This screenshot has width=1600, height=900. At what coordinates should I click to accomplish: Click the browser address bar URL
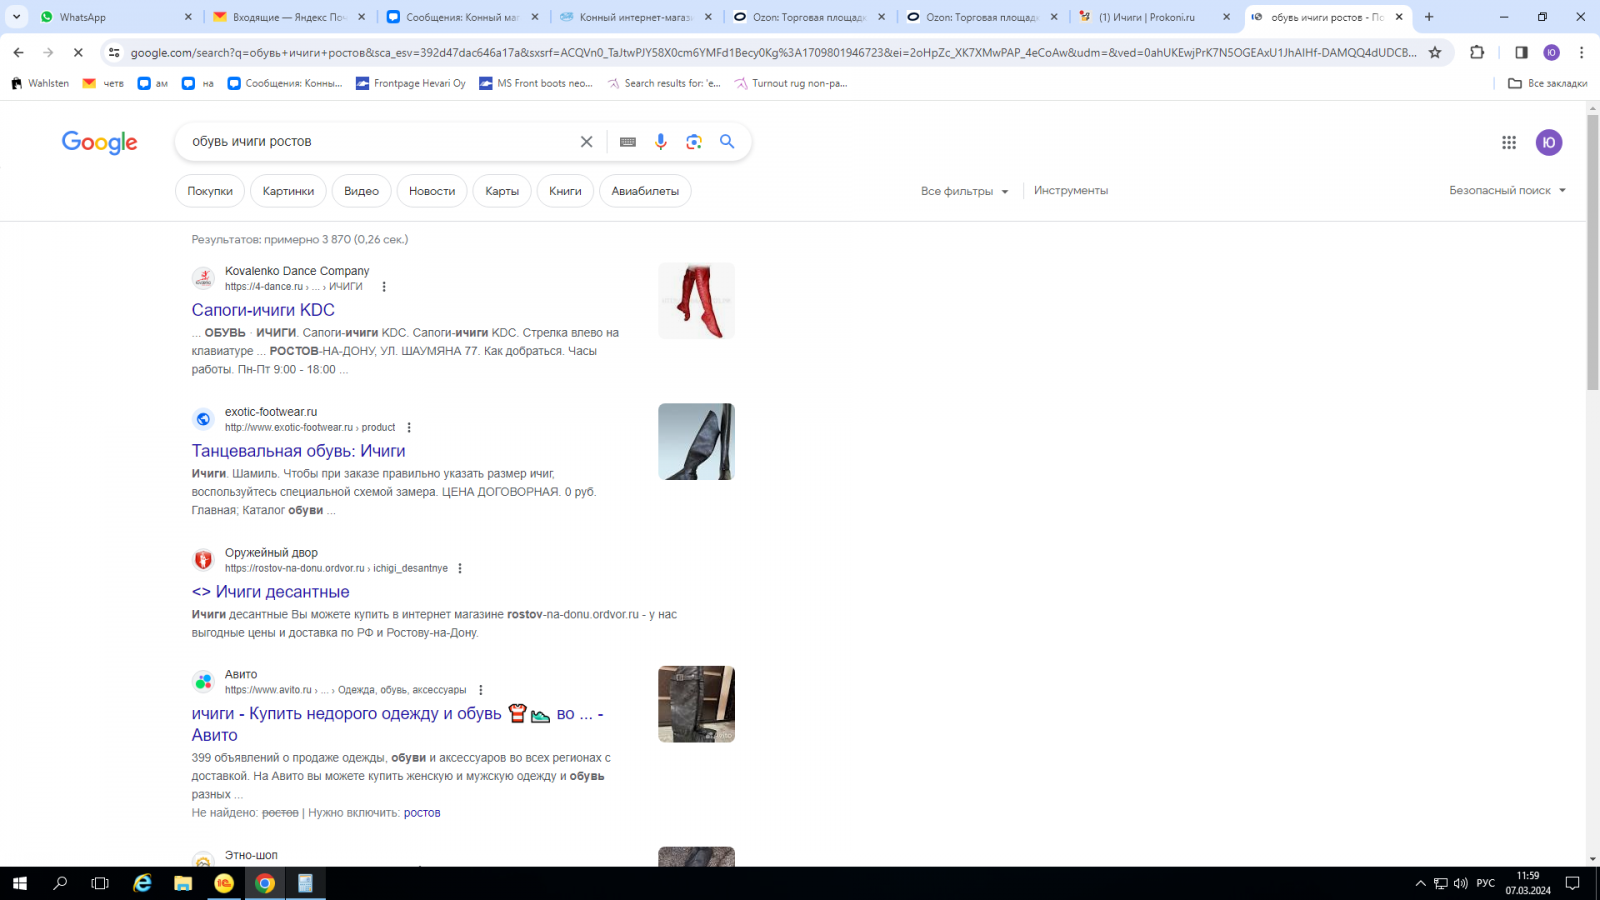772,53
